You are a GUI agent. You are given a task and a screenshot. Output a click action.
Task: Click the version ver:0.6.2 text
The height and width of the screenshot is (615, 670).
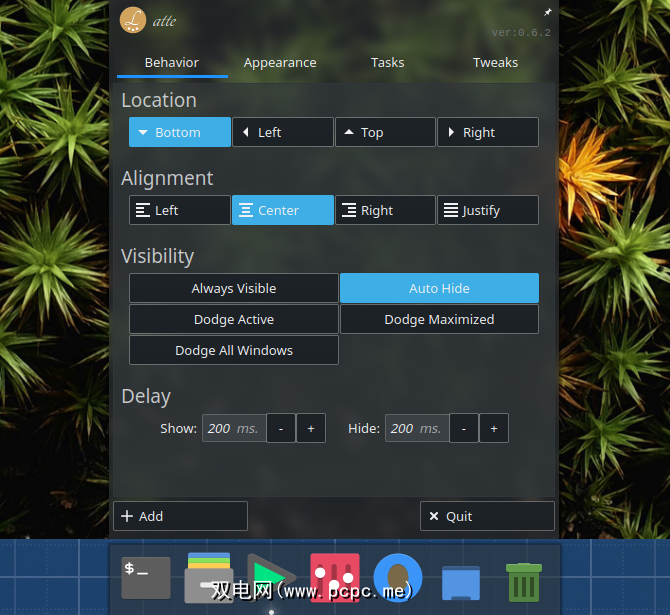521,32
